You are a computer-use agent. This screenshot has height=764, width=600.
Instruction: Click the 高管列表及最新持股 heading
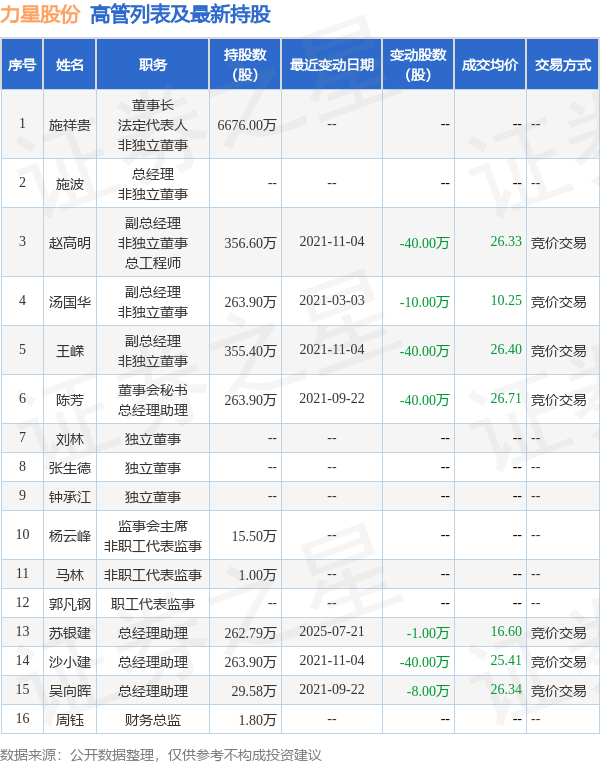tap(180, 15)
